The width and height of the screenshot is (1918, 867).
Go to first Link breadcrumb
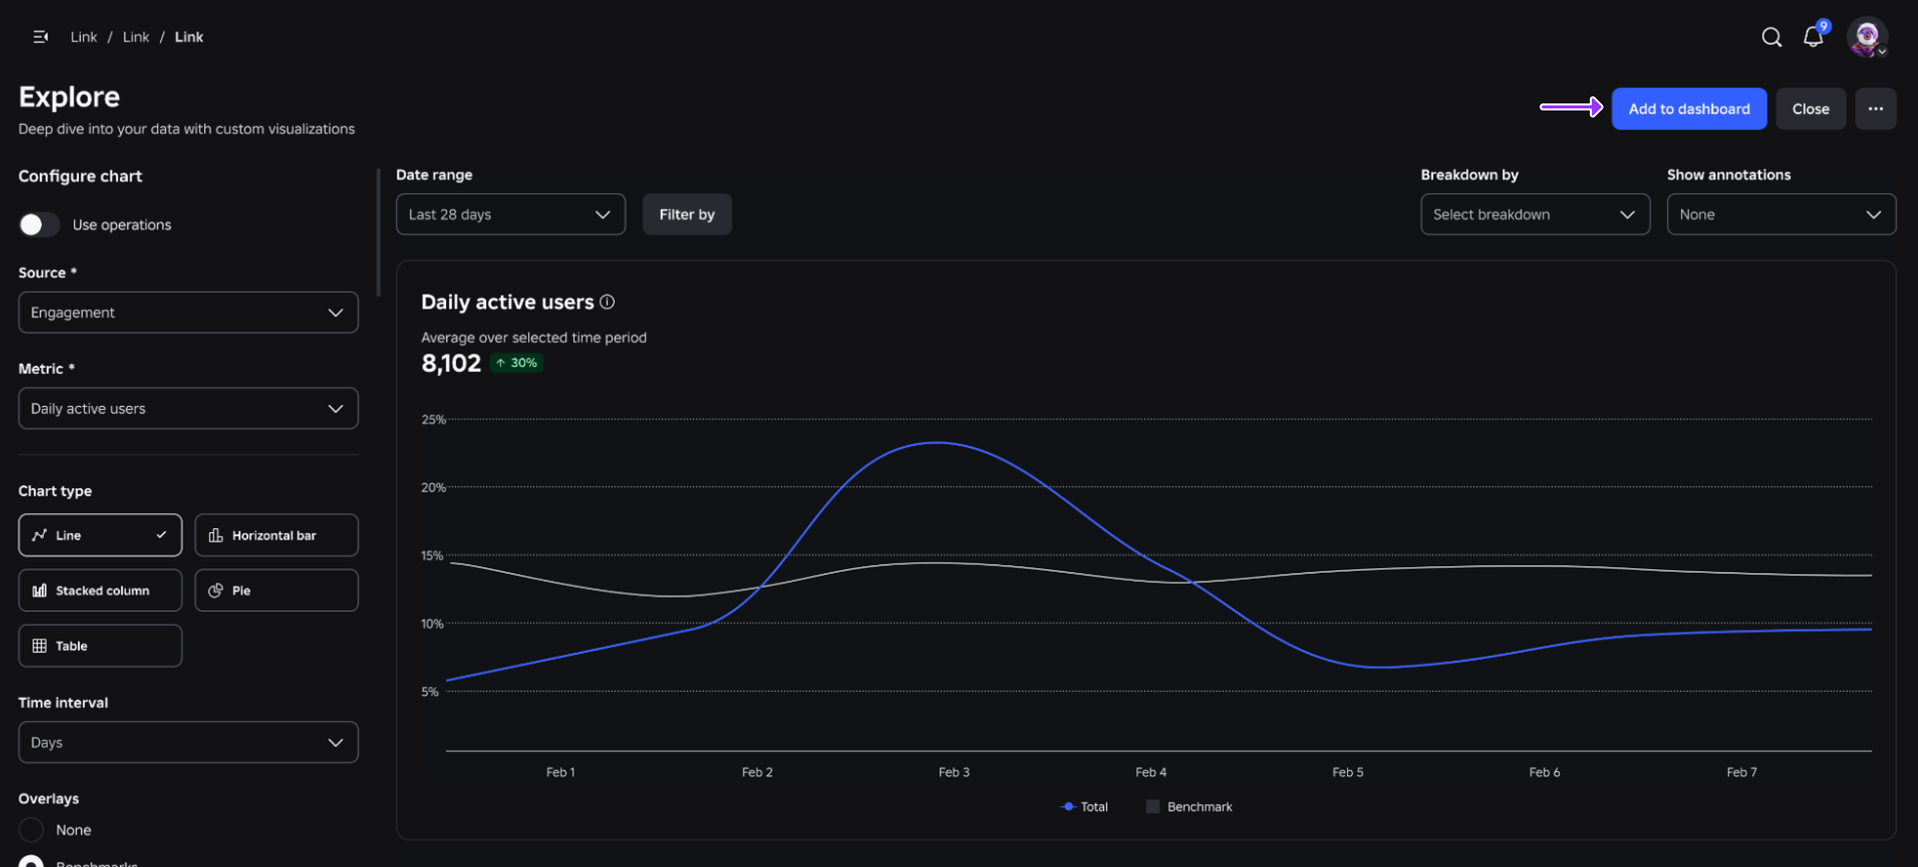pyautogui.click(x=84, y=37)
